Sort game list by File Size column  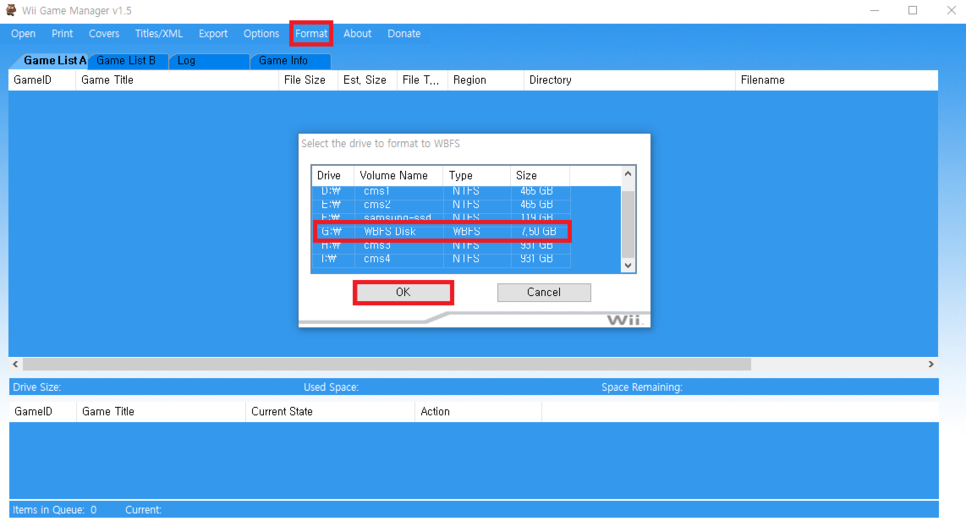point(308,80)
